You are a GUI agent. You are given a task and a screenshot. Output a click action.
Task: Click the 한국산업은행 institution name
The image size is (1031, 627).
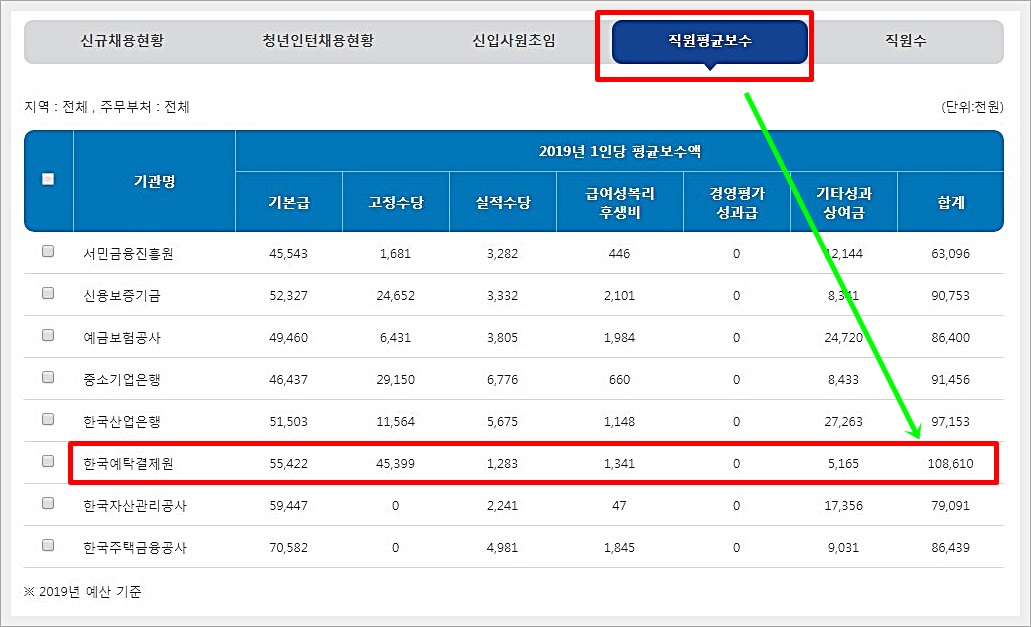pos(122,422)
